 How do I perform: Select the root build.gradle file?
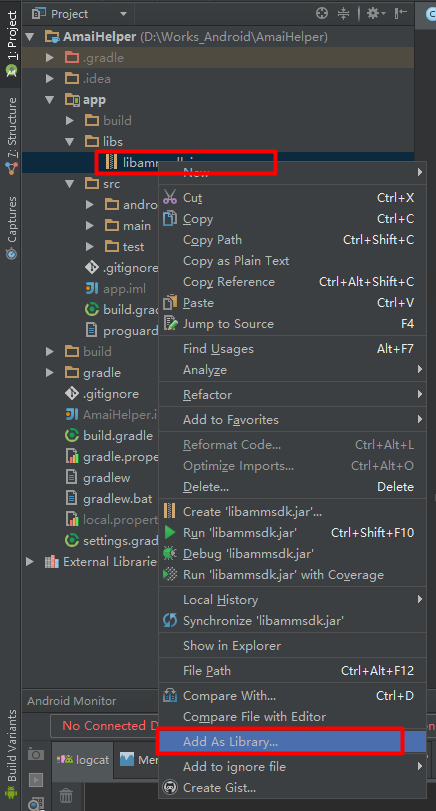tap(109, 435)
